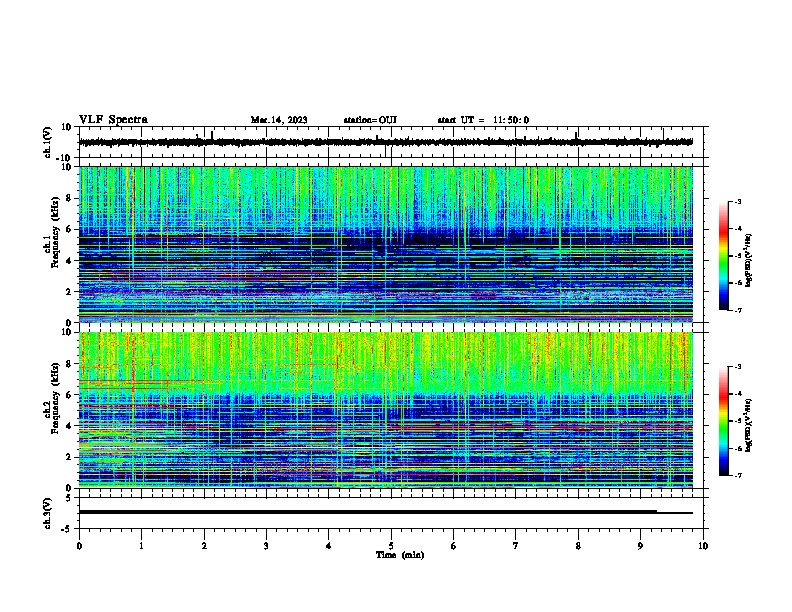Viewport: 792px width, 612px height.
Task: Click the 'Time (min)' axis label
Action: click(x=400, y=555)
